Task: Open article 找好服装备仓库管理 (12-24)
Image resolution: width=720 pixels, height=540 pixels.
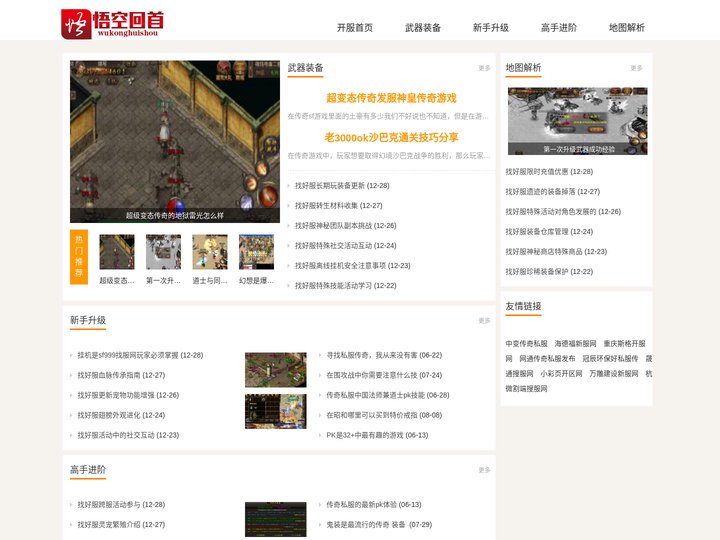Action: 549,231
